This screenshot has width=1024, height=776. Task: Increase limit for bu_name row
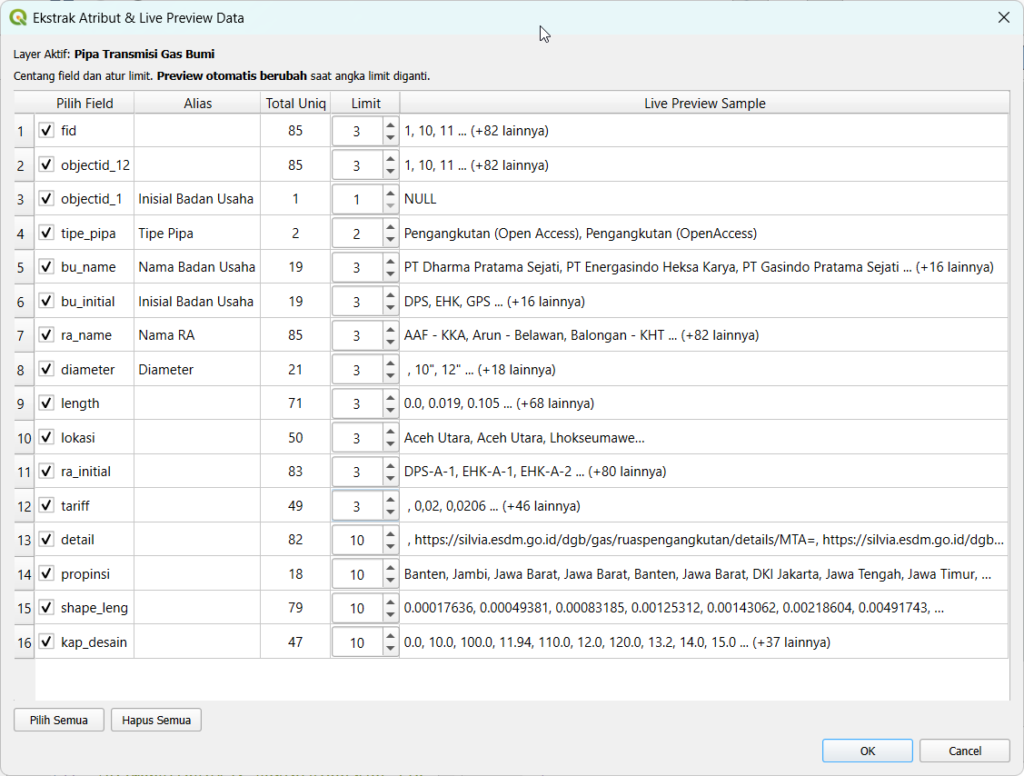click(x=390, y=260)
